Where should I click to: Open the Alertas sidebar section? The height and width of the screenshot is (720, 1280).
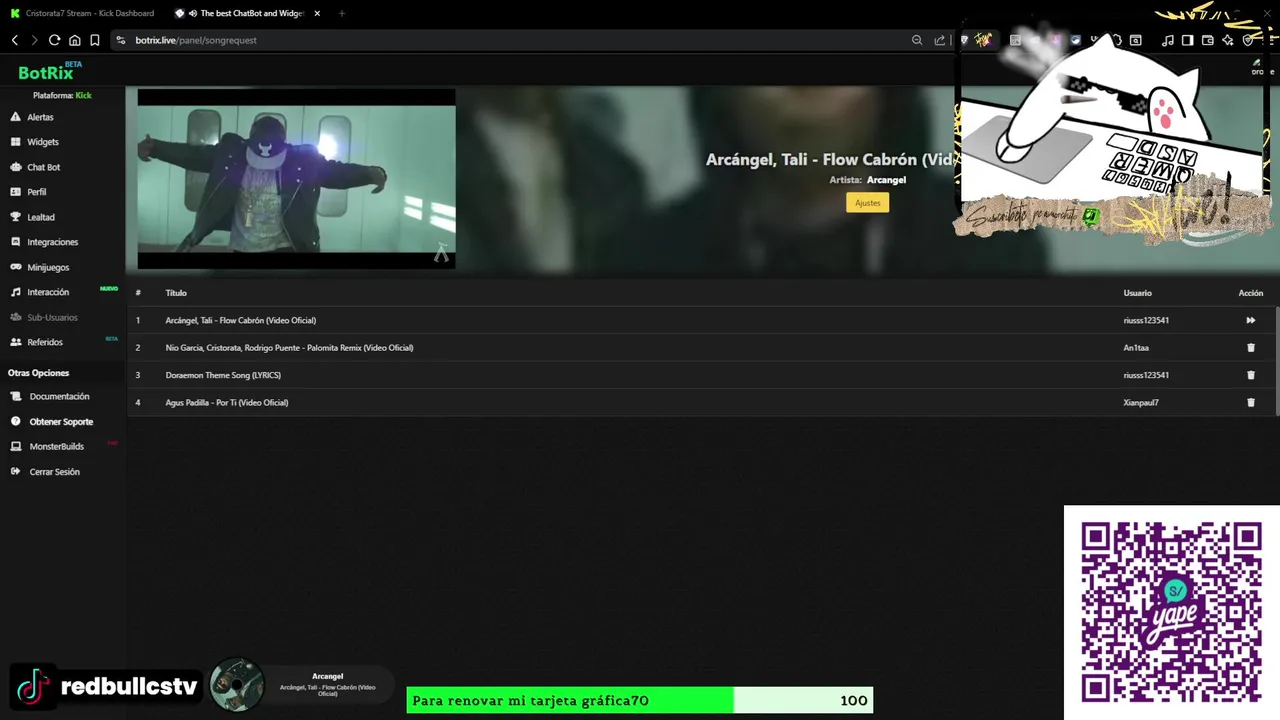[x=40, y=117]
